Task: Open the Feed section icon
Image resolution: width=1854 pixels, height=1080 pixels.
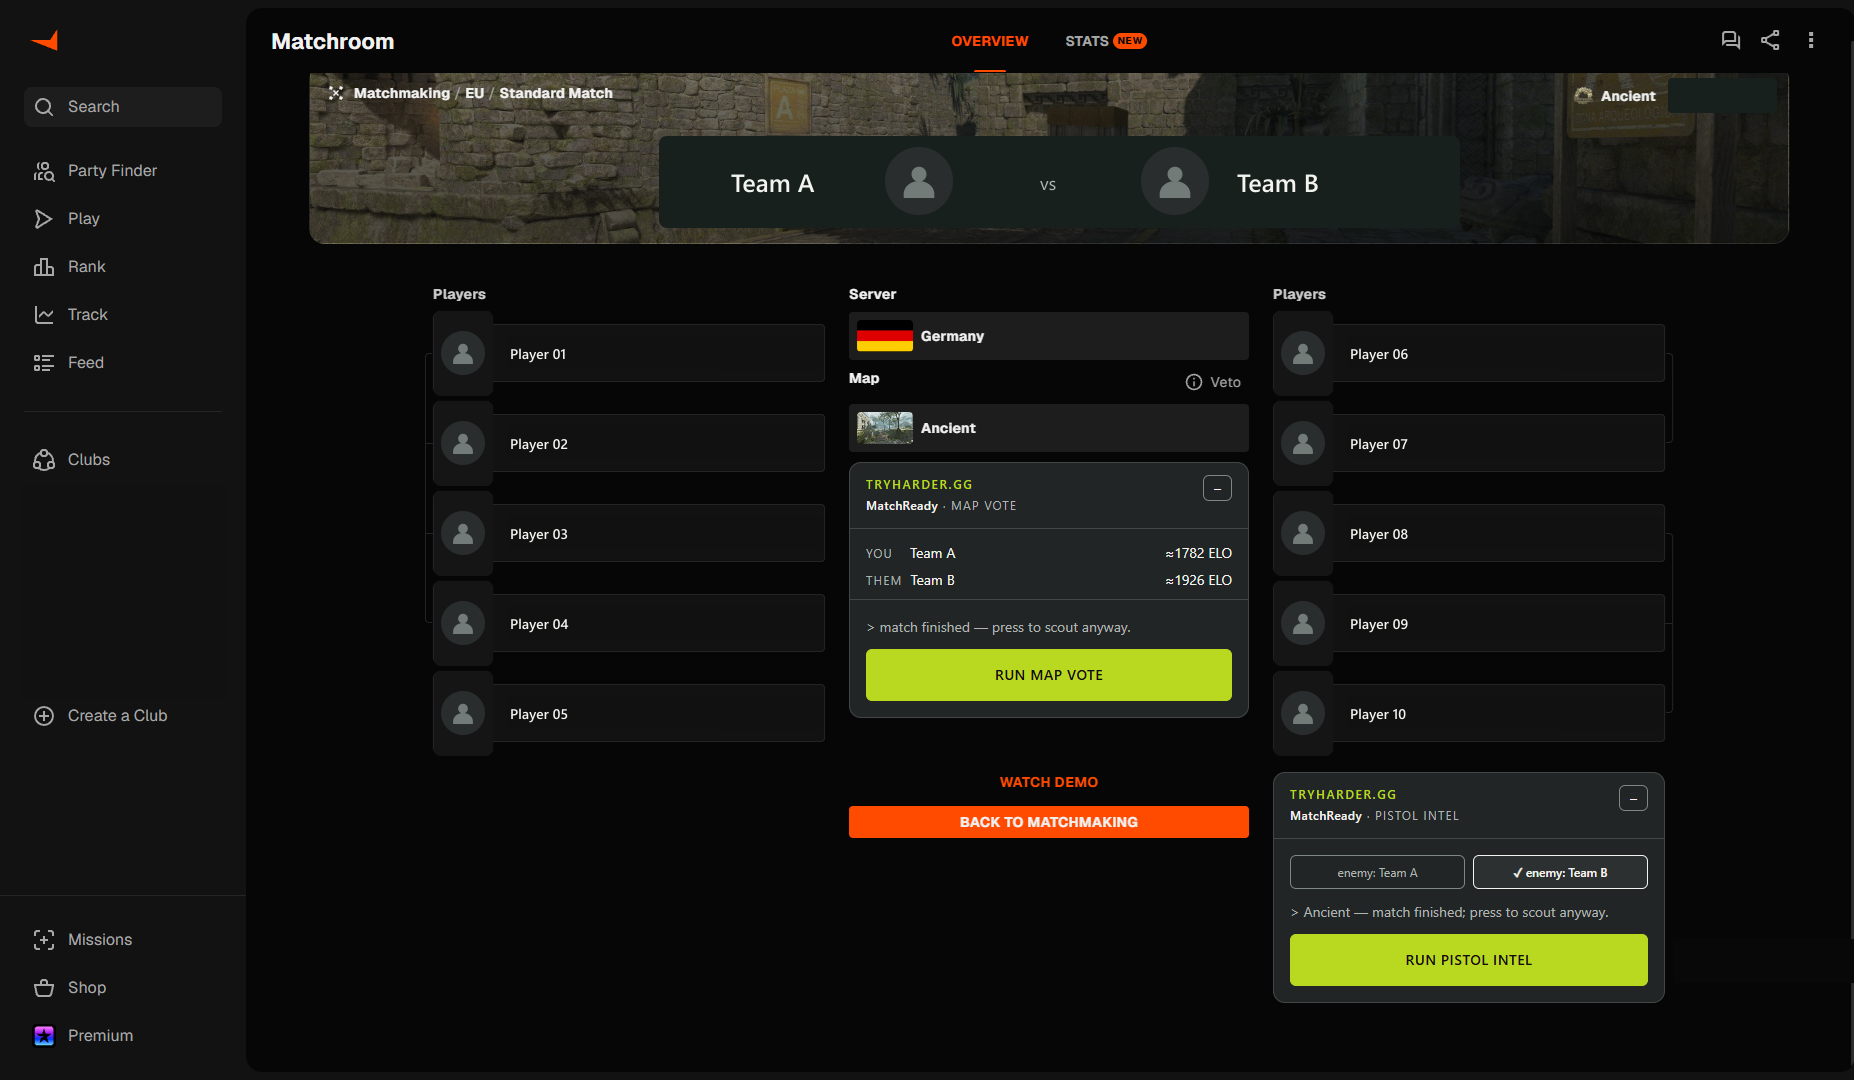Action: [x=43, y=363]
